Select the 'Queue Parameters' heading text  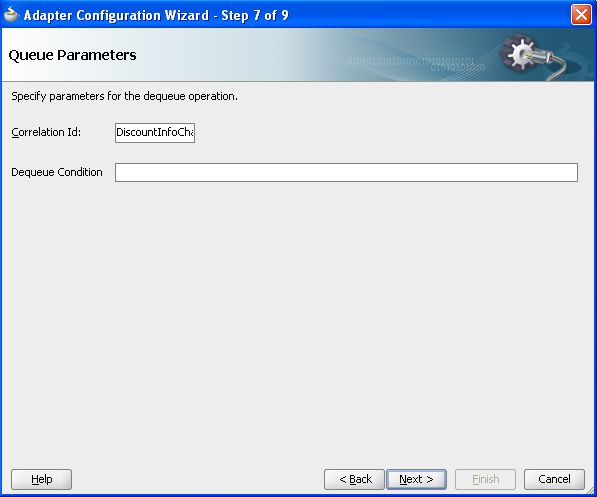[x=72, y=55]
